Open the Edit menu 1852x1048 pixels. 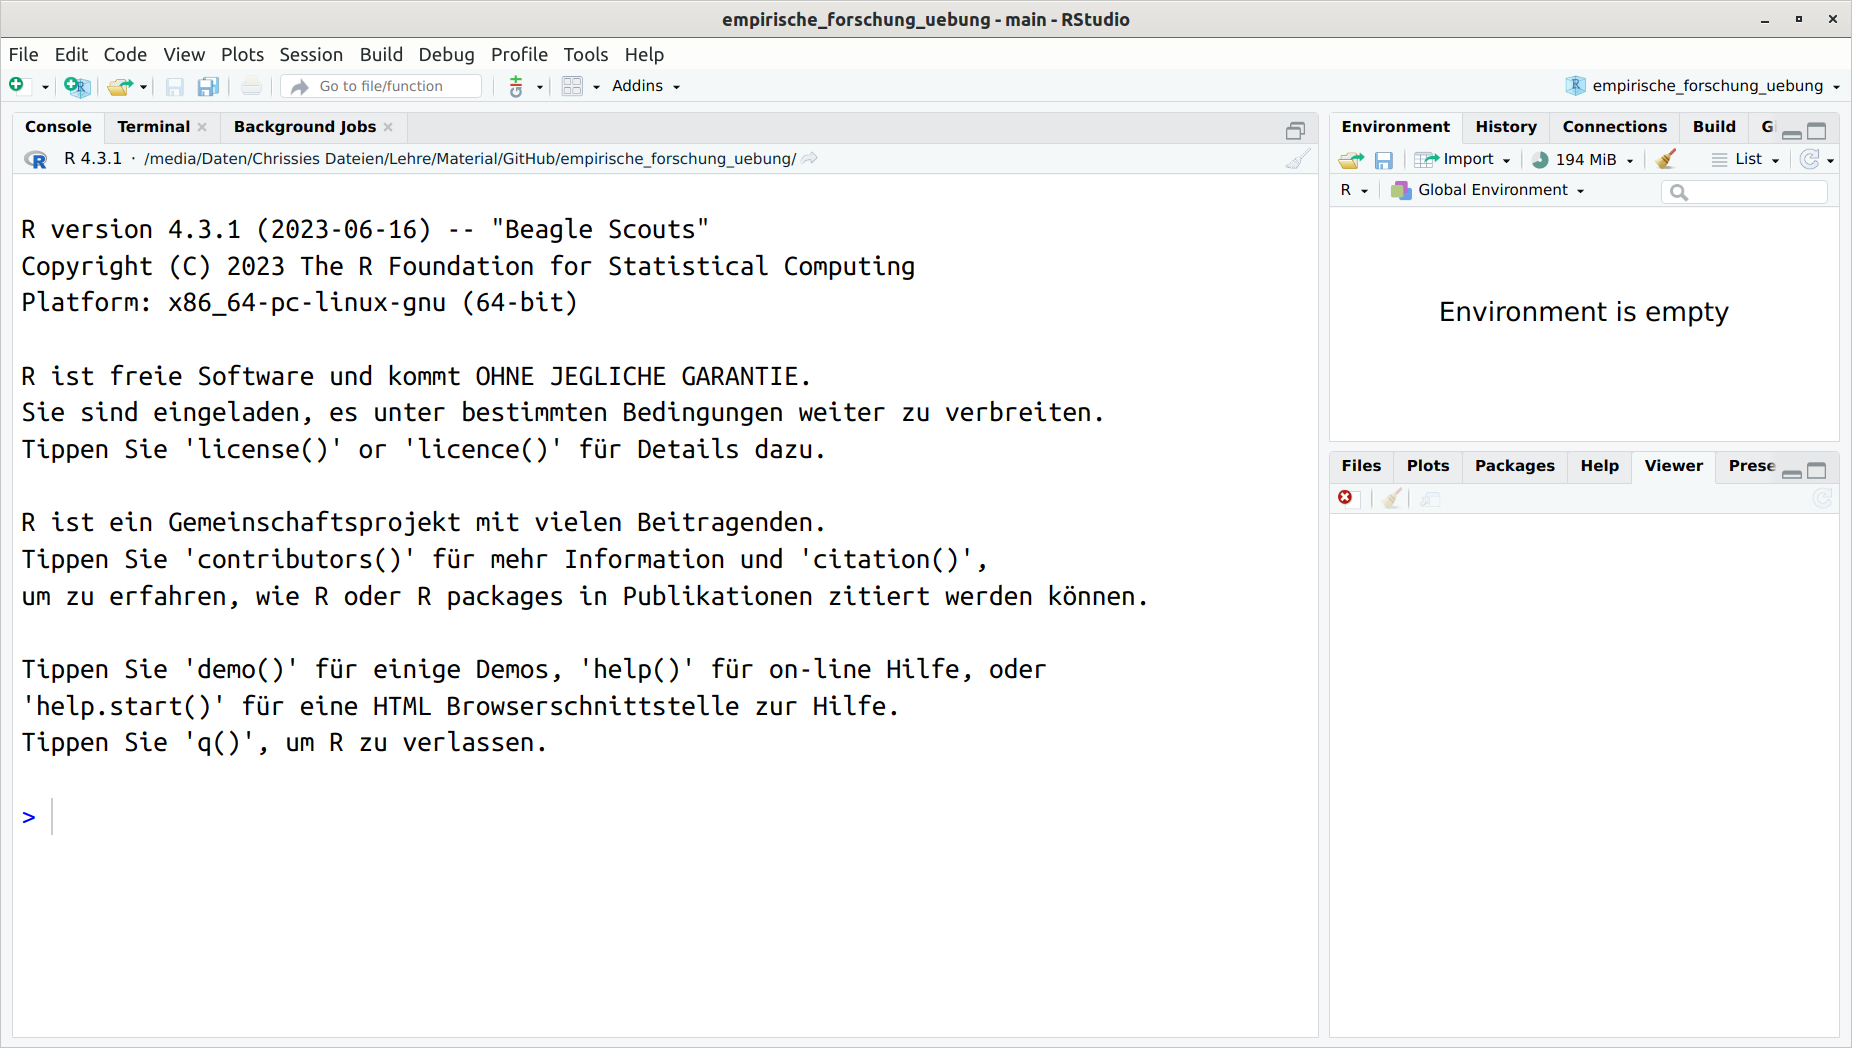coord(71,55)
